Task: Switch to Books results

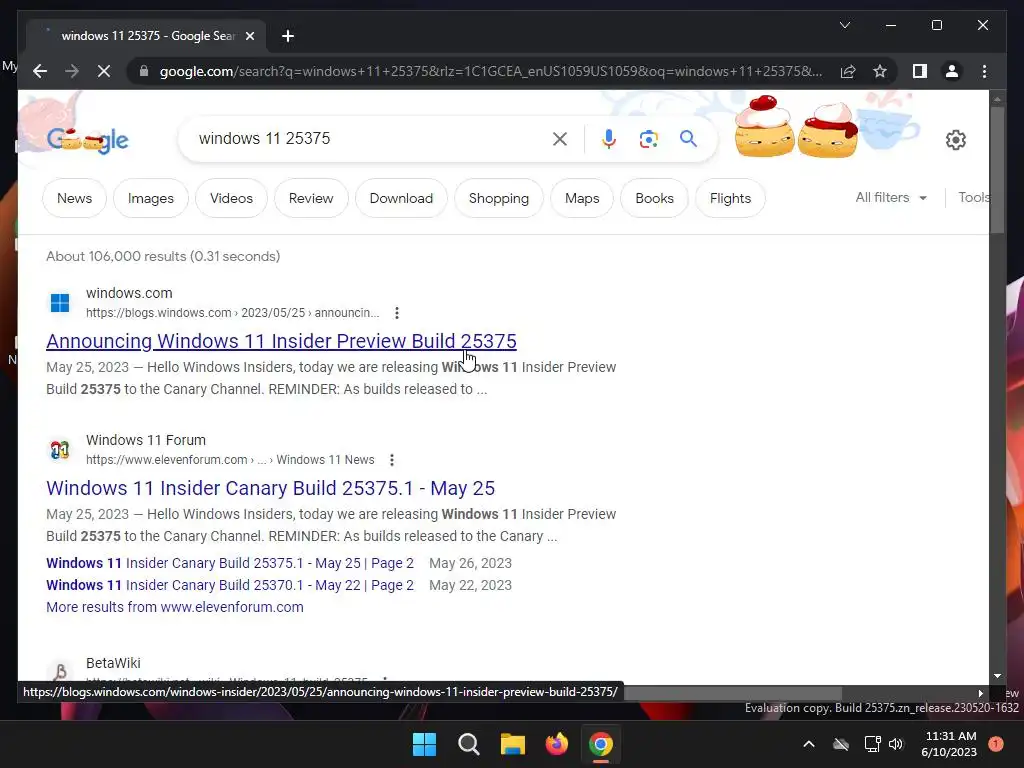Action: tap(654, 198)
